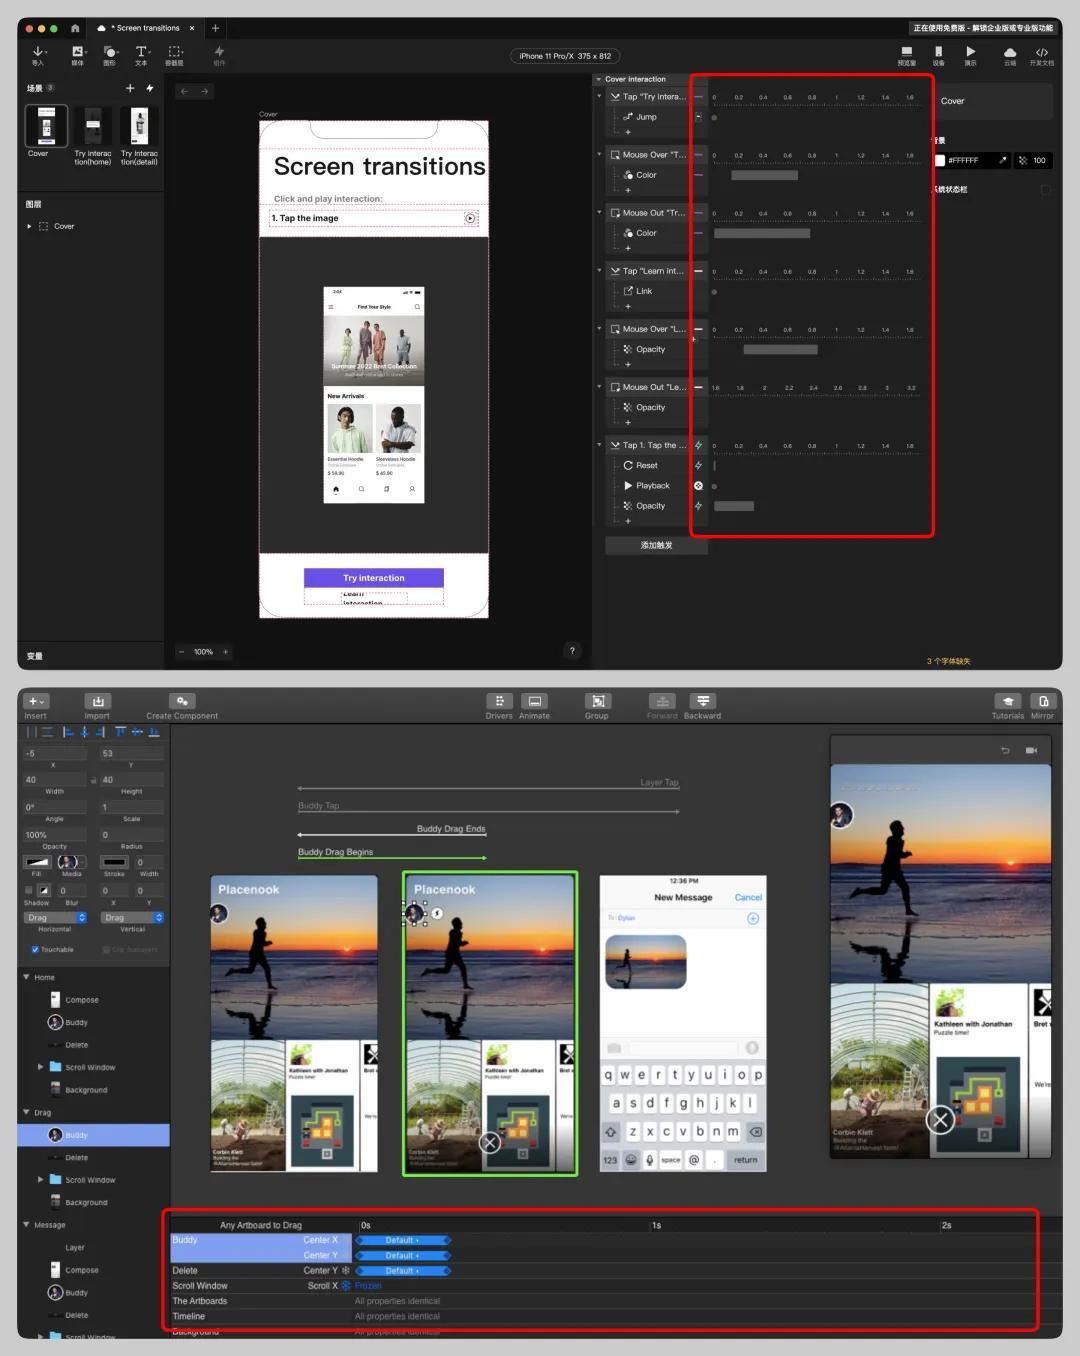Select the selected Buddy layer under Drag

pyautogui.click(x=93, y=1135)
